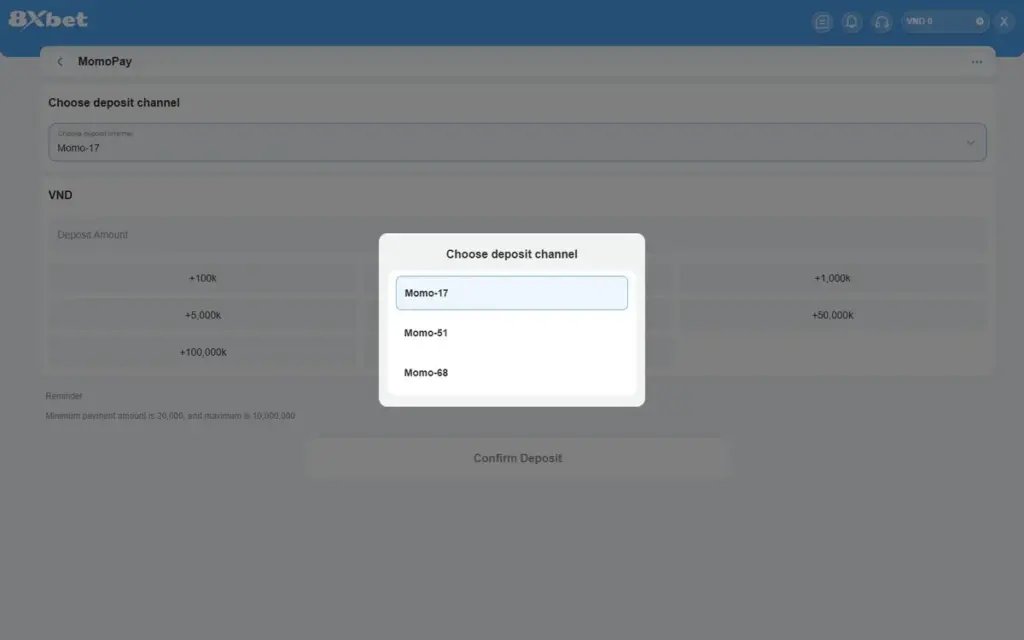Click the 8Xbet logo in the header

[x=48, y=20]
